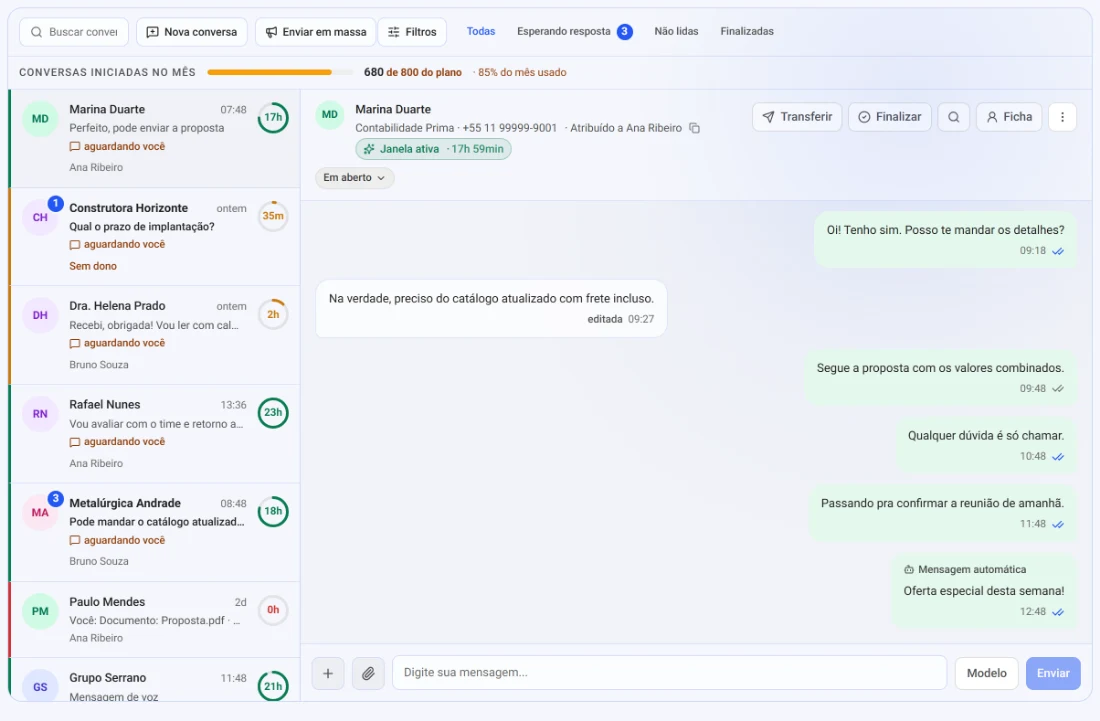Open the three-dot more options menu
Image resolution: width=1100 pixels, height=721 pixels.
point(1062,117)
